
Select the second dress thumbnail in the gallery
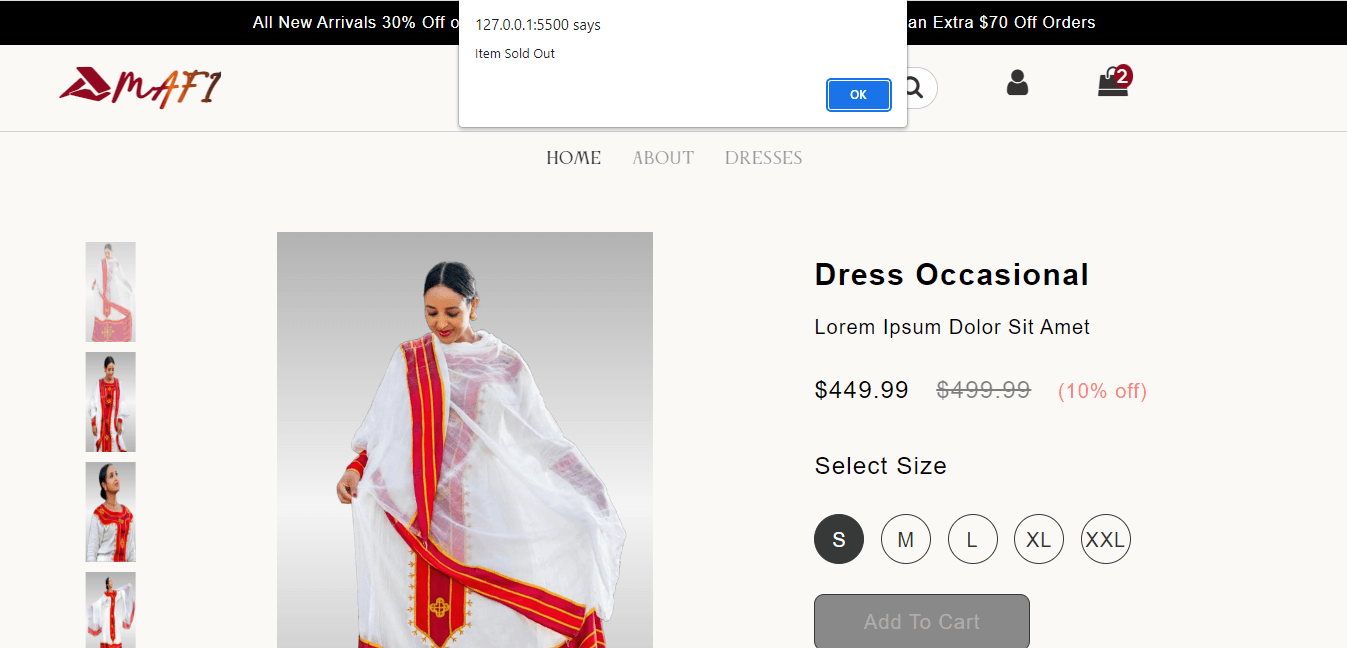pyautogui.click(x=110, y=402)
